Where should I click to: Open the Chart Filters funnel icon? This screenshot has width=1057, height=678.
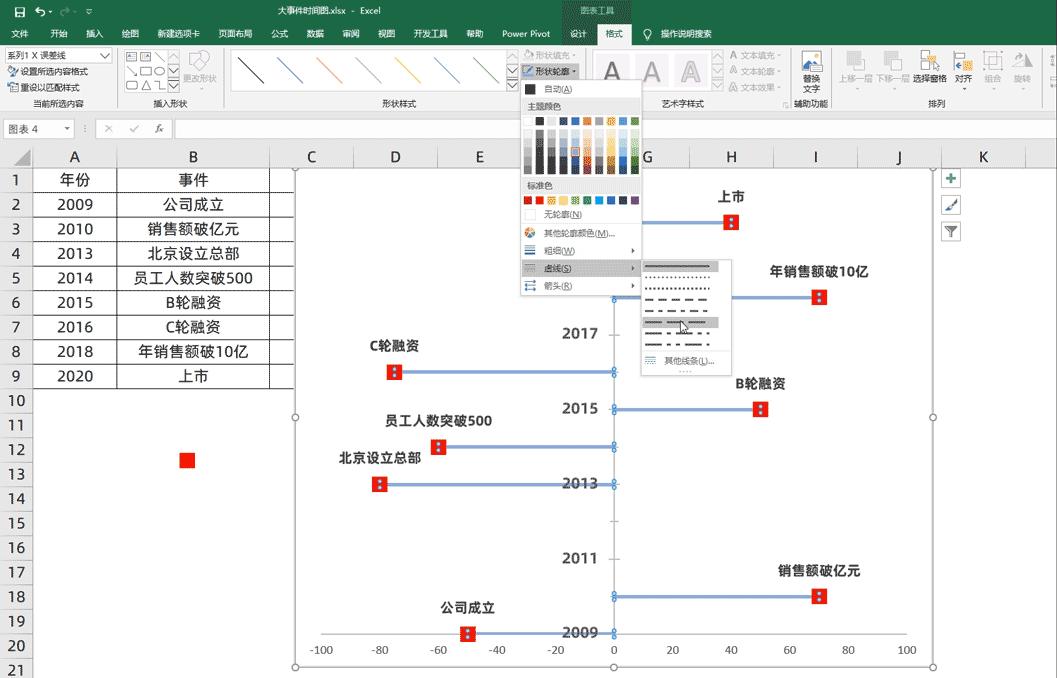(x=950, y=231)
